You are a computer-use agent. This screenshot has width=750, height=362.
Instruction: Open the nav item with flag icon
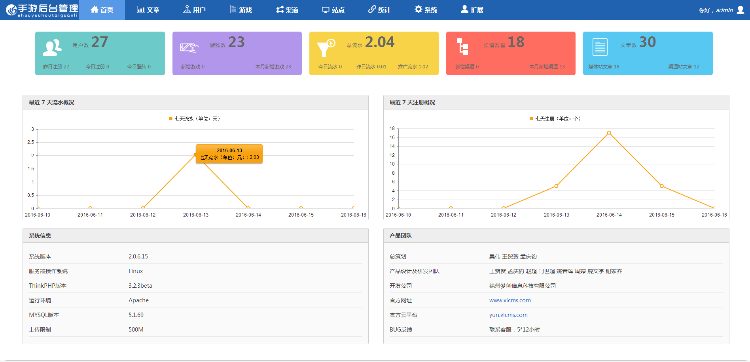241,10
